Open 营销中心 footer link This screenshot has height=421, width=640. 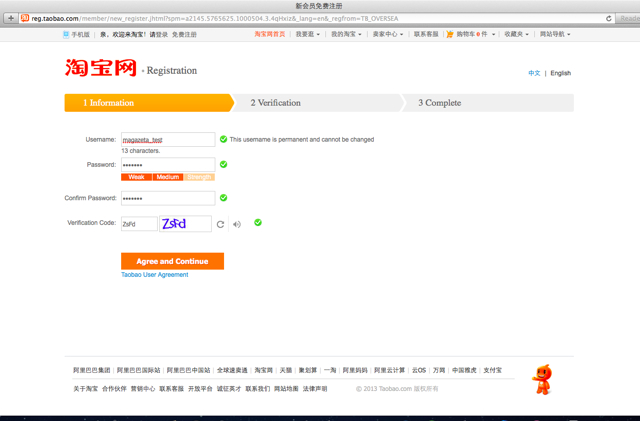tap(143, 388)
